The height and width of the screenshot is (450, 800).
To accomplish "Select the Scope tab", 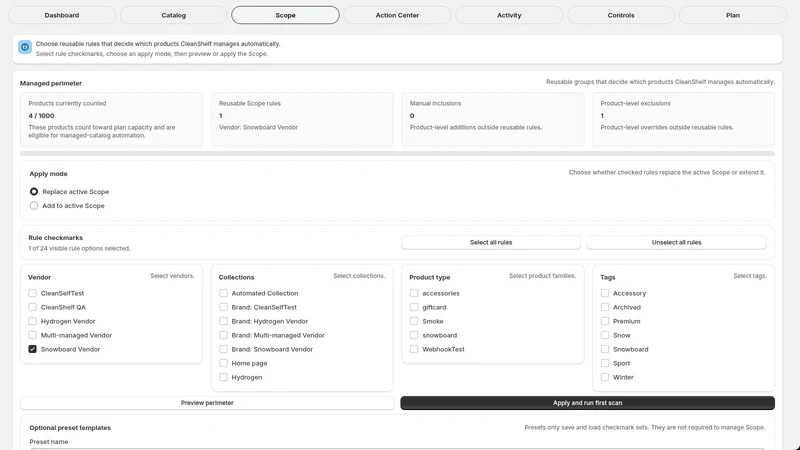I will point(285,15).
